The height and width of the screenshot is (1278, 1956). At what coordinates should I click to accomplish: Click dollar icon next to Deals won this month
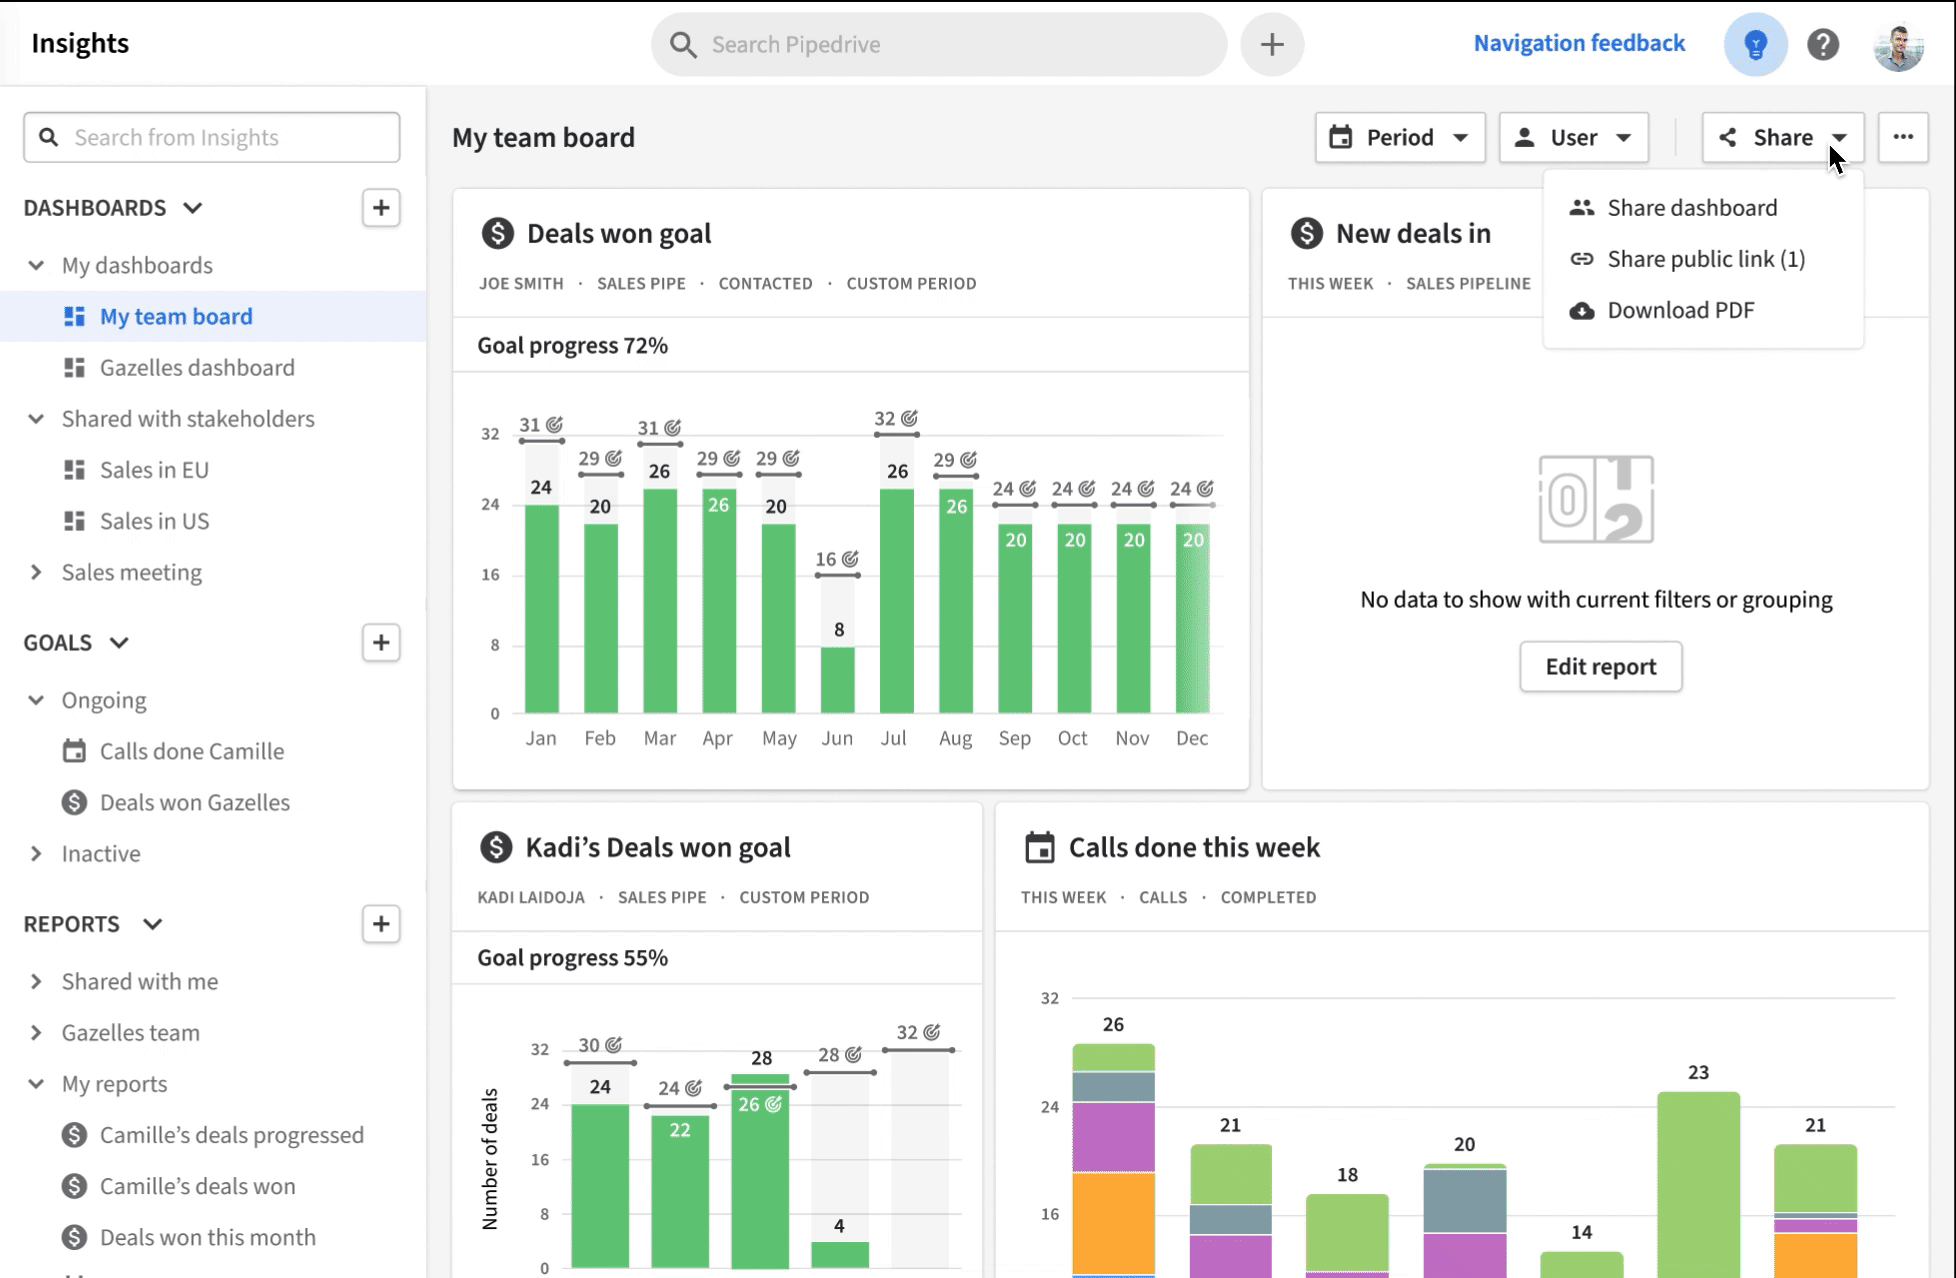tap(74, 1237)
